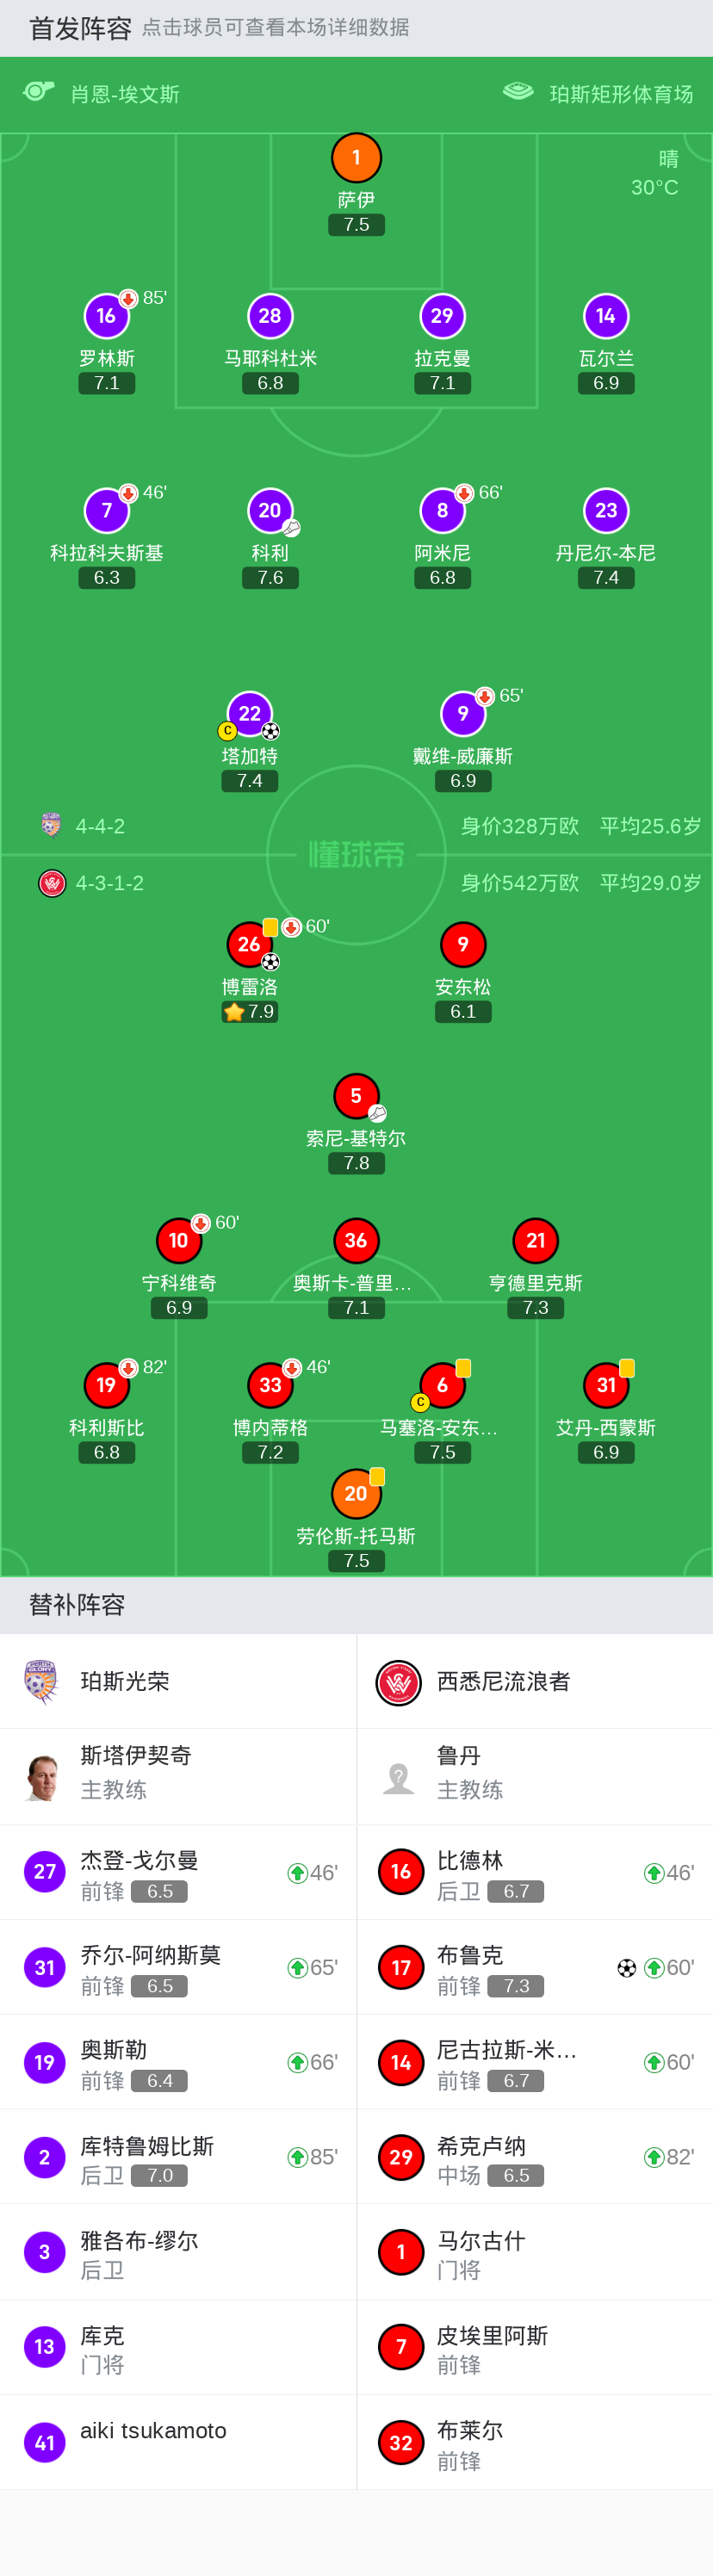Image resolution: width=713 pixels, height=2576 pixels.
Task: Click goalkeeper Sai's number 1 badge
Action: pyautogui.click(x=356, y=158)
